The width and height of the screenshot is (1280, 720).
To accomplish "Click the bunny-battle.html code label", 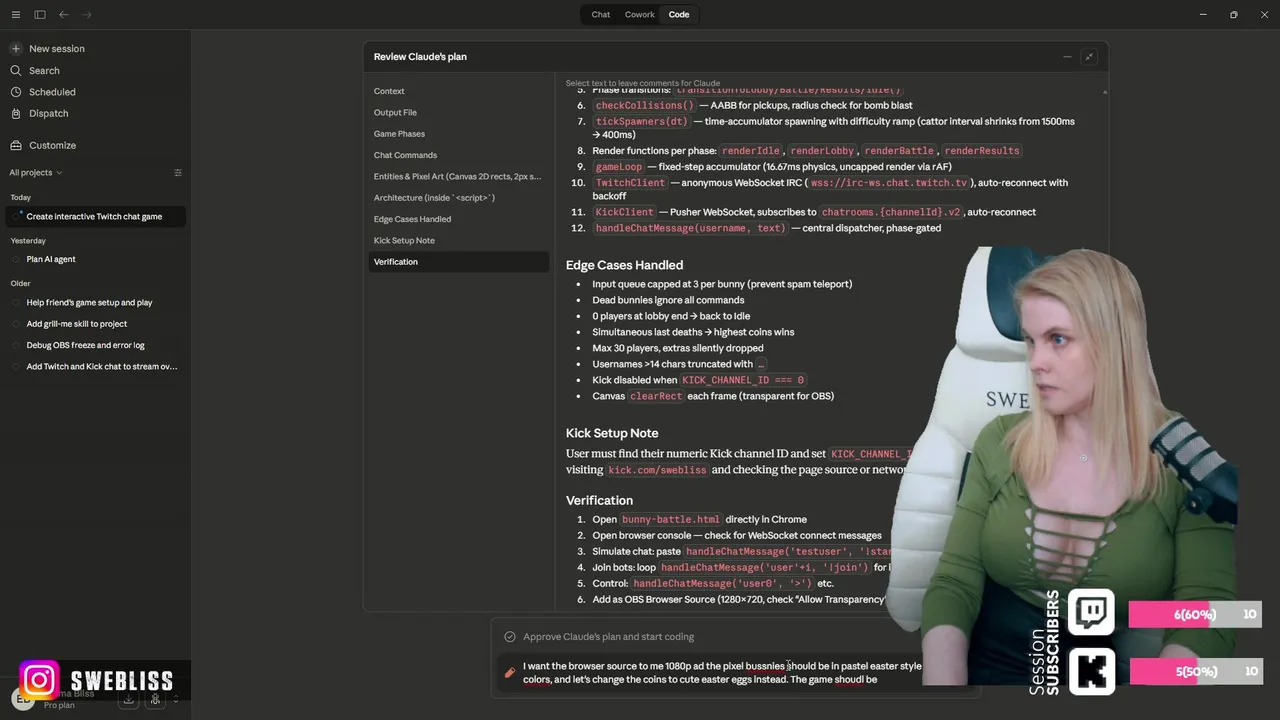I will click(x=671, y=520).
